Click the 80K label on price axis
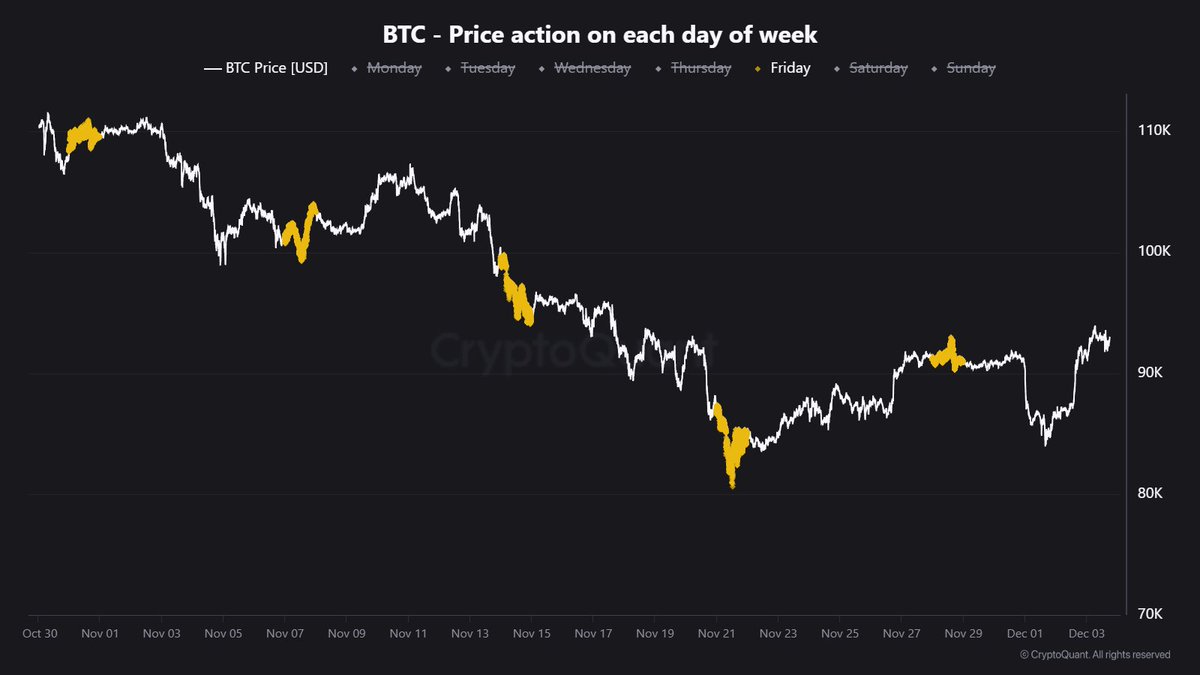The width and height of the screenshot is (1200, 675). (1155, 494)
